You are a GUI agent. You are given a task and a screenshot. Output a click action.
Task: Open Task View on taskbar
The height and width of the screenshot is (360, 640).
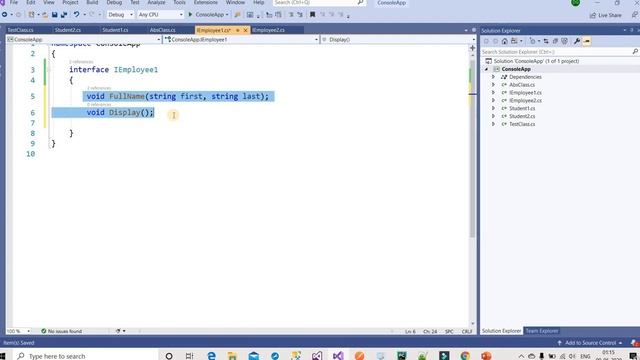[189, 356]
